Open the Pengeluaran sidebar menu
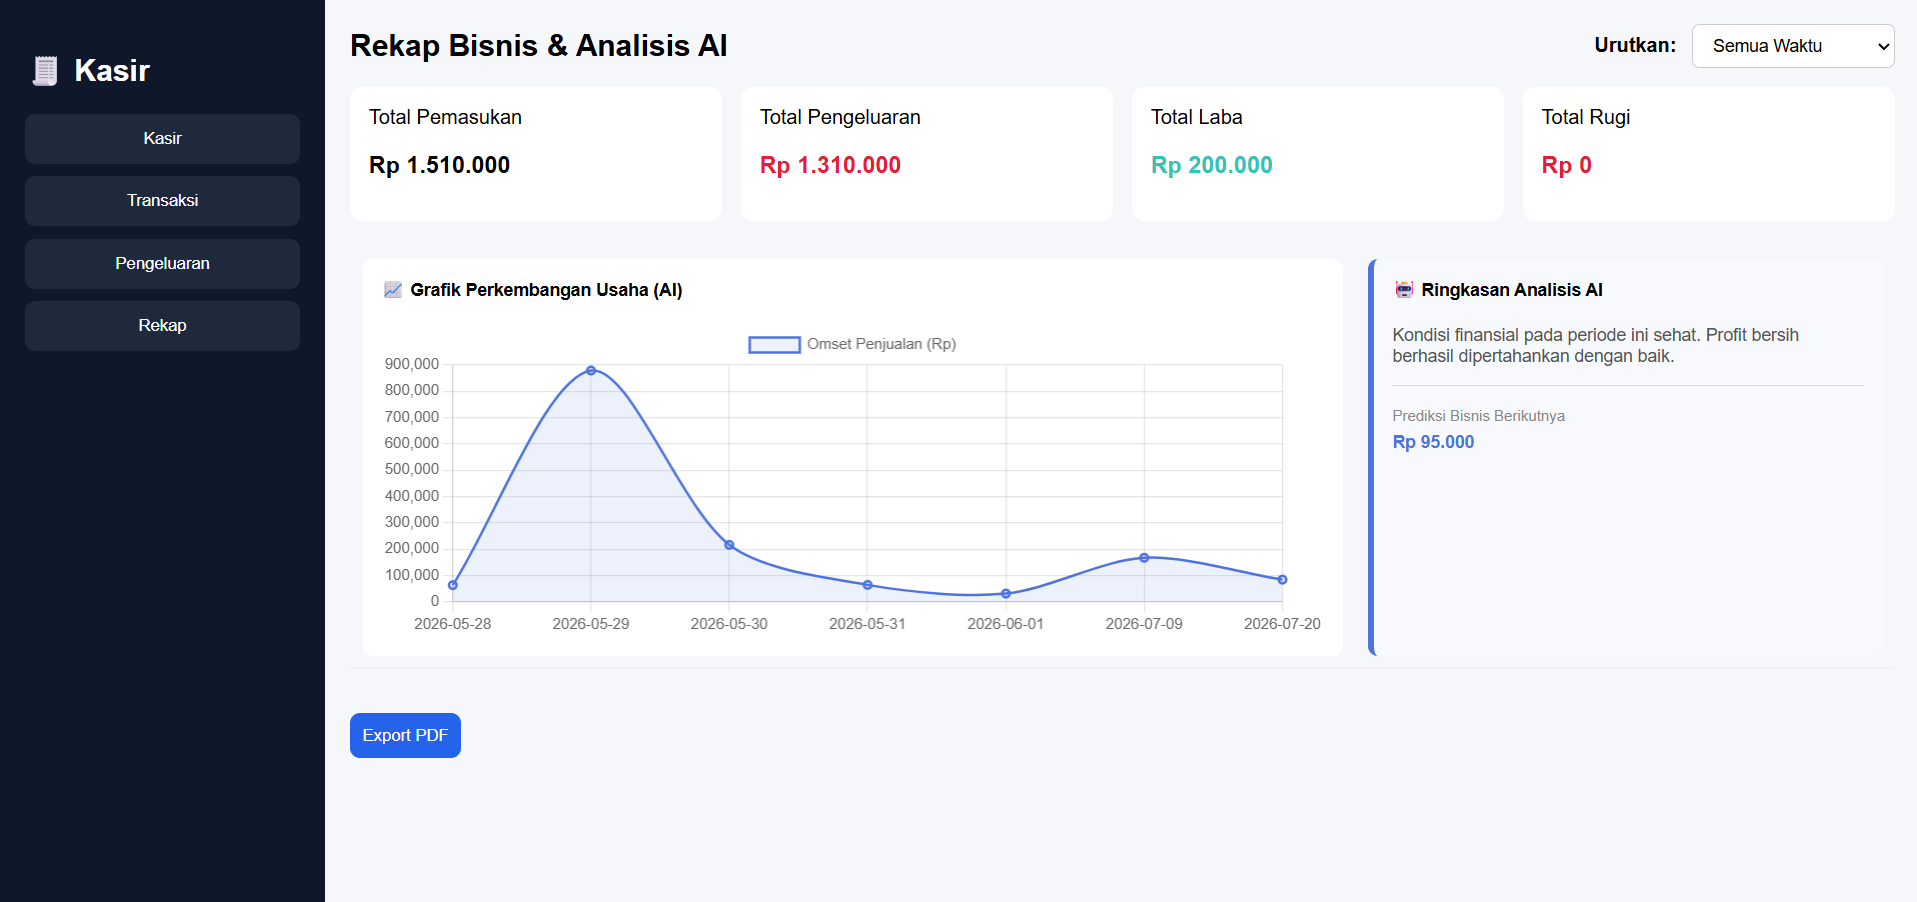1917x902 pixels. [x=162, y=264]
